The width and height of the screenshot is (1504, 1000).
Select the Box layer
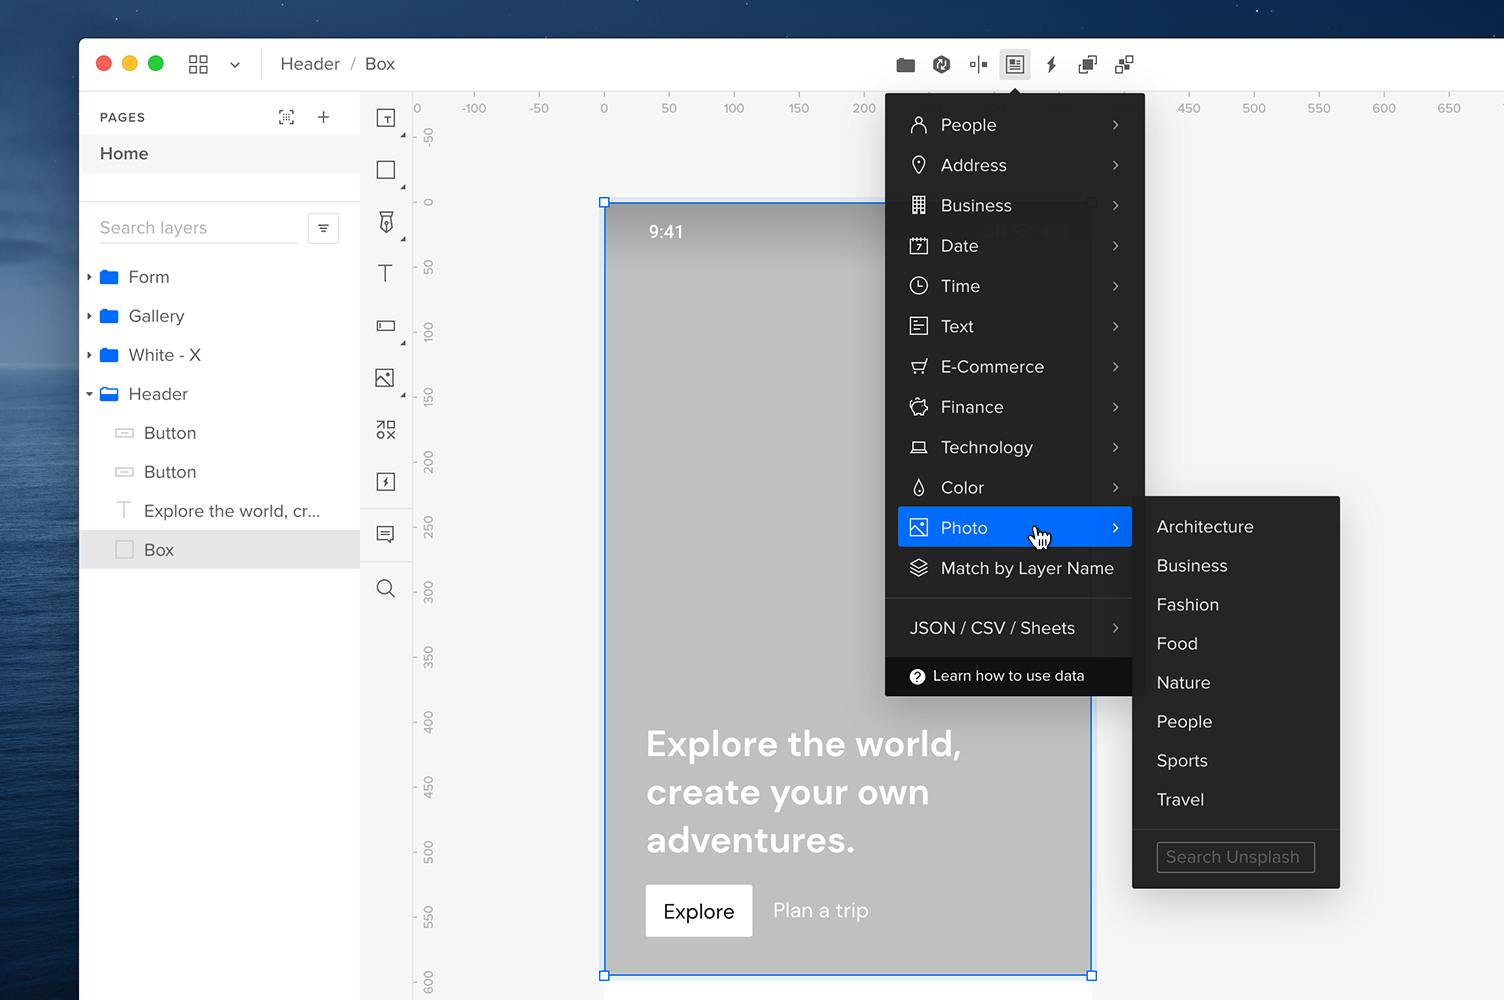click(219, 550)
